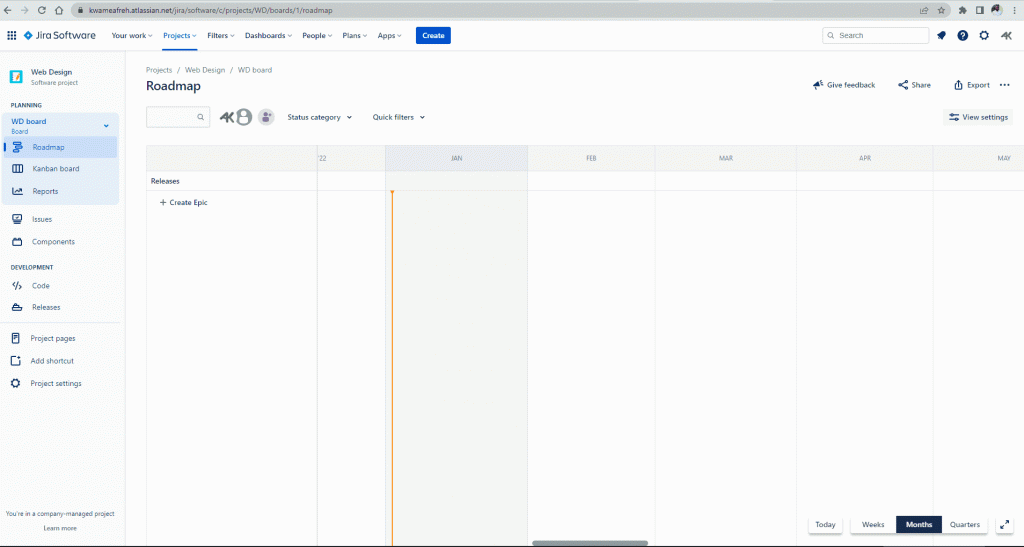Click the JAN month header
This screenshot has height=547, width=1024.
[x=456, y=159]
